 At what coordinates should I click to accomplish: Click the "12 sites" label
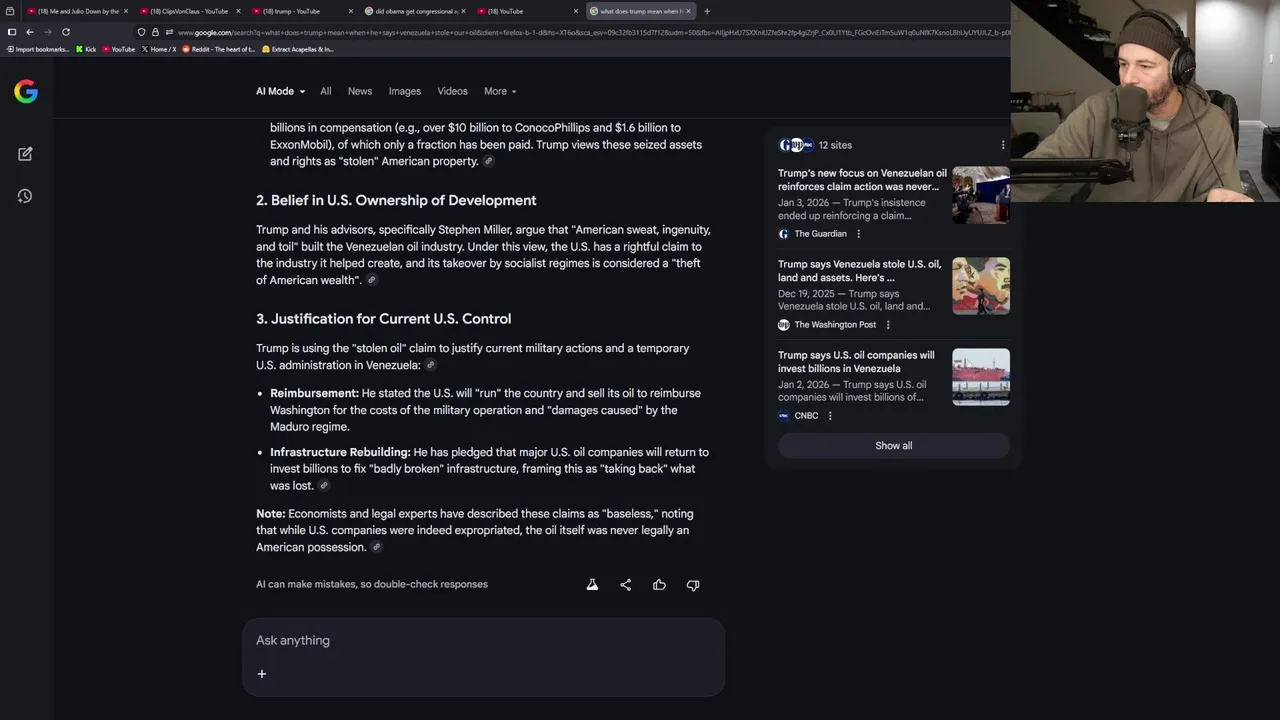tap(835, 145)
